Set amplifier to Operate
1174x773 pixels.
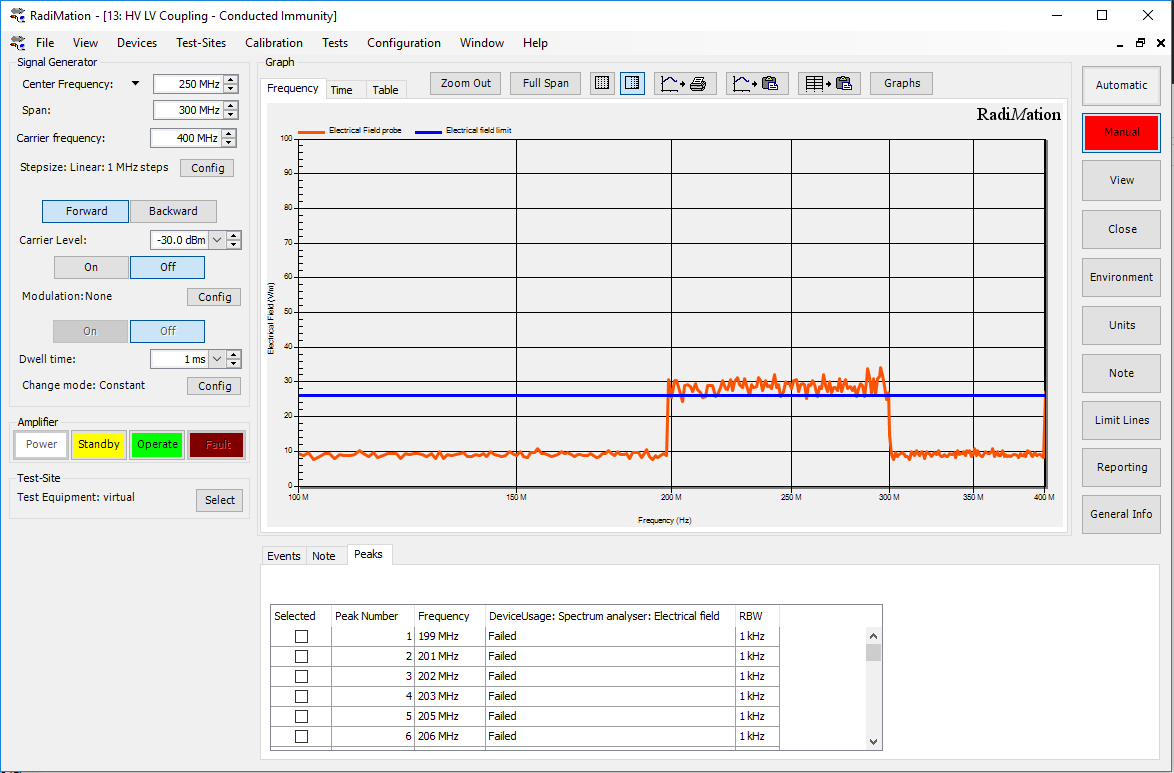157,445
